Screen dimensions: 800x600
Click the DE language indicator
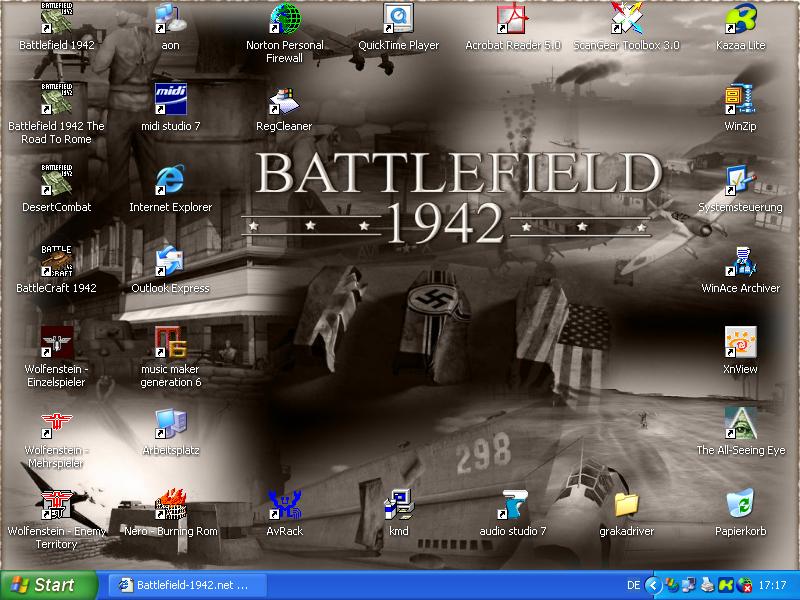633,585
